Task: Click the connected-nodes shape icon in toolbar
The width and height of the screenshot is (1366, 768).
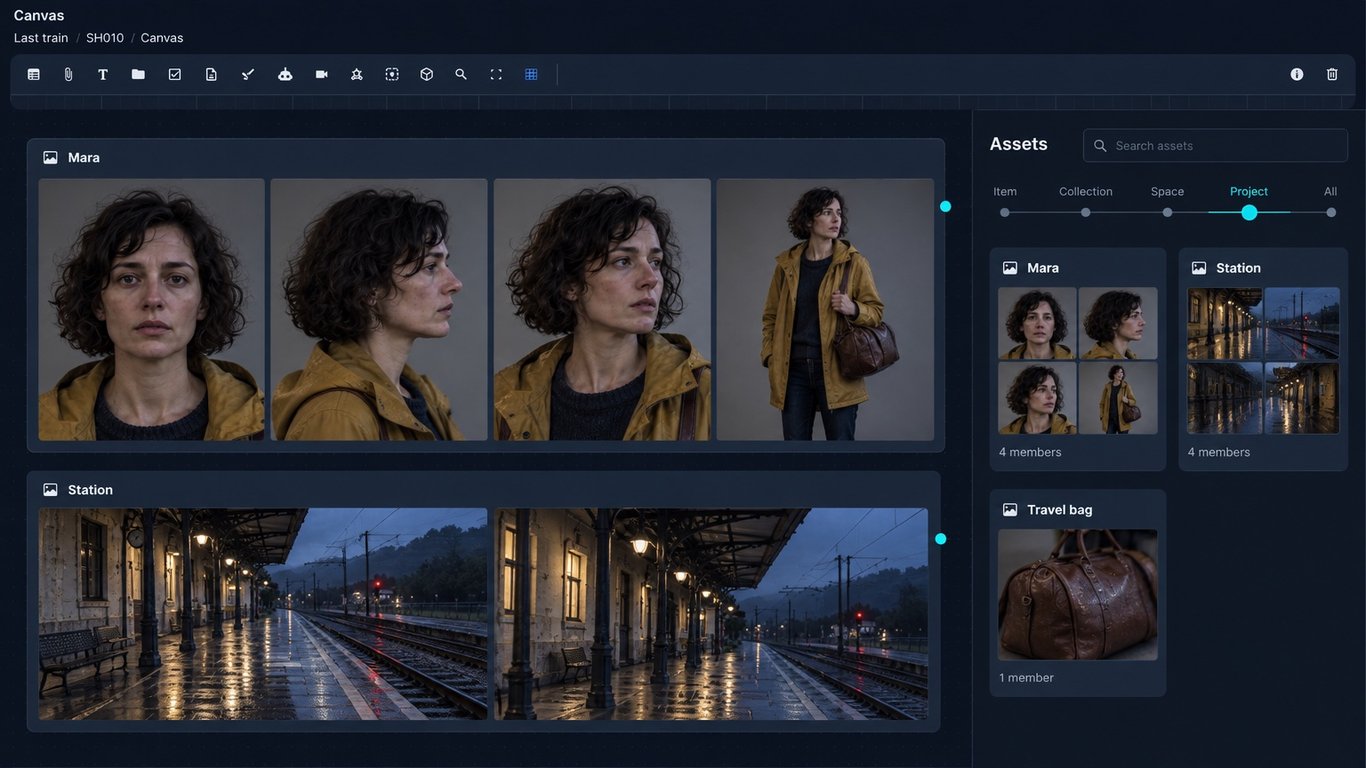Action: 356,74
